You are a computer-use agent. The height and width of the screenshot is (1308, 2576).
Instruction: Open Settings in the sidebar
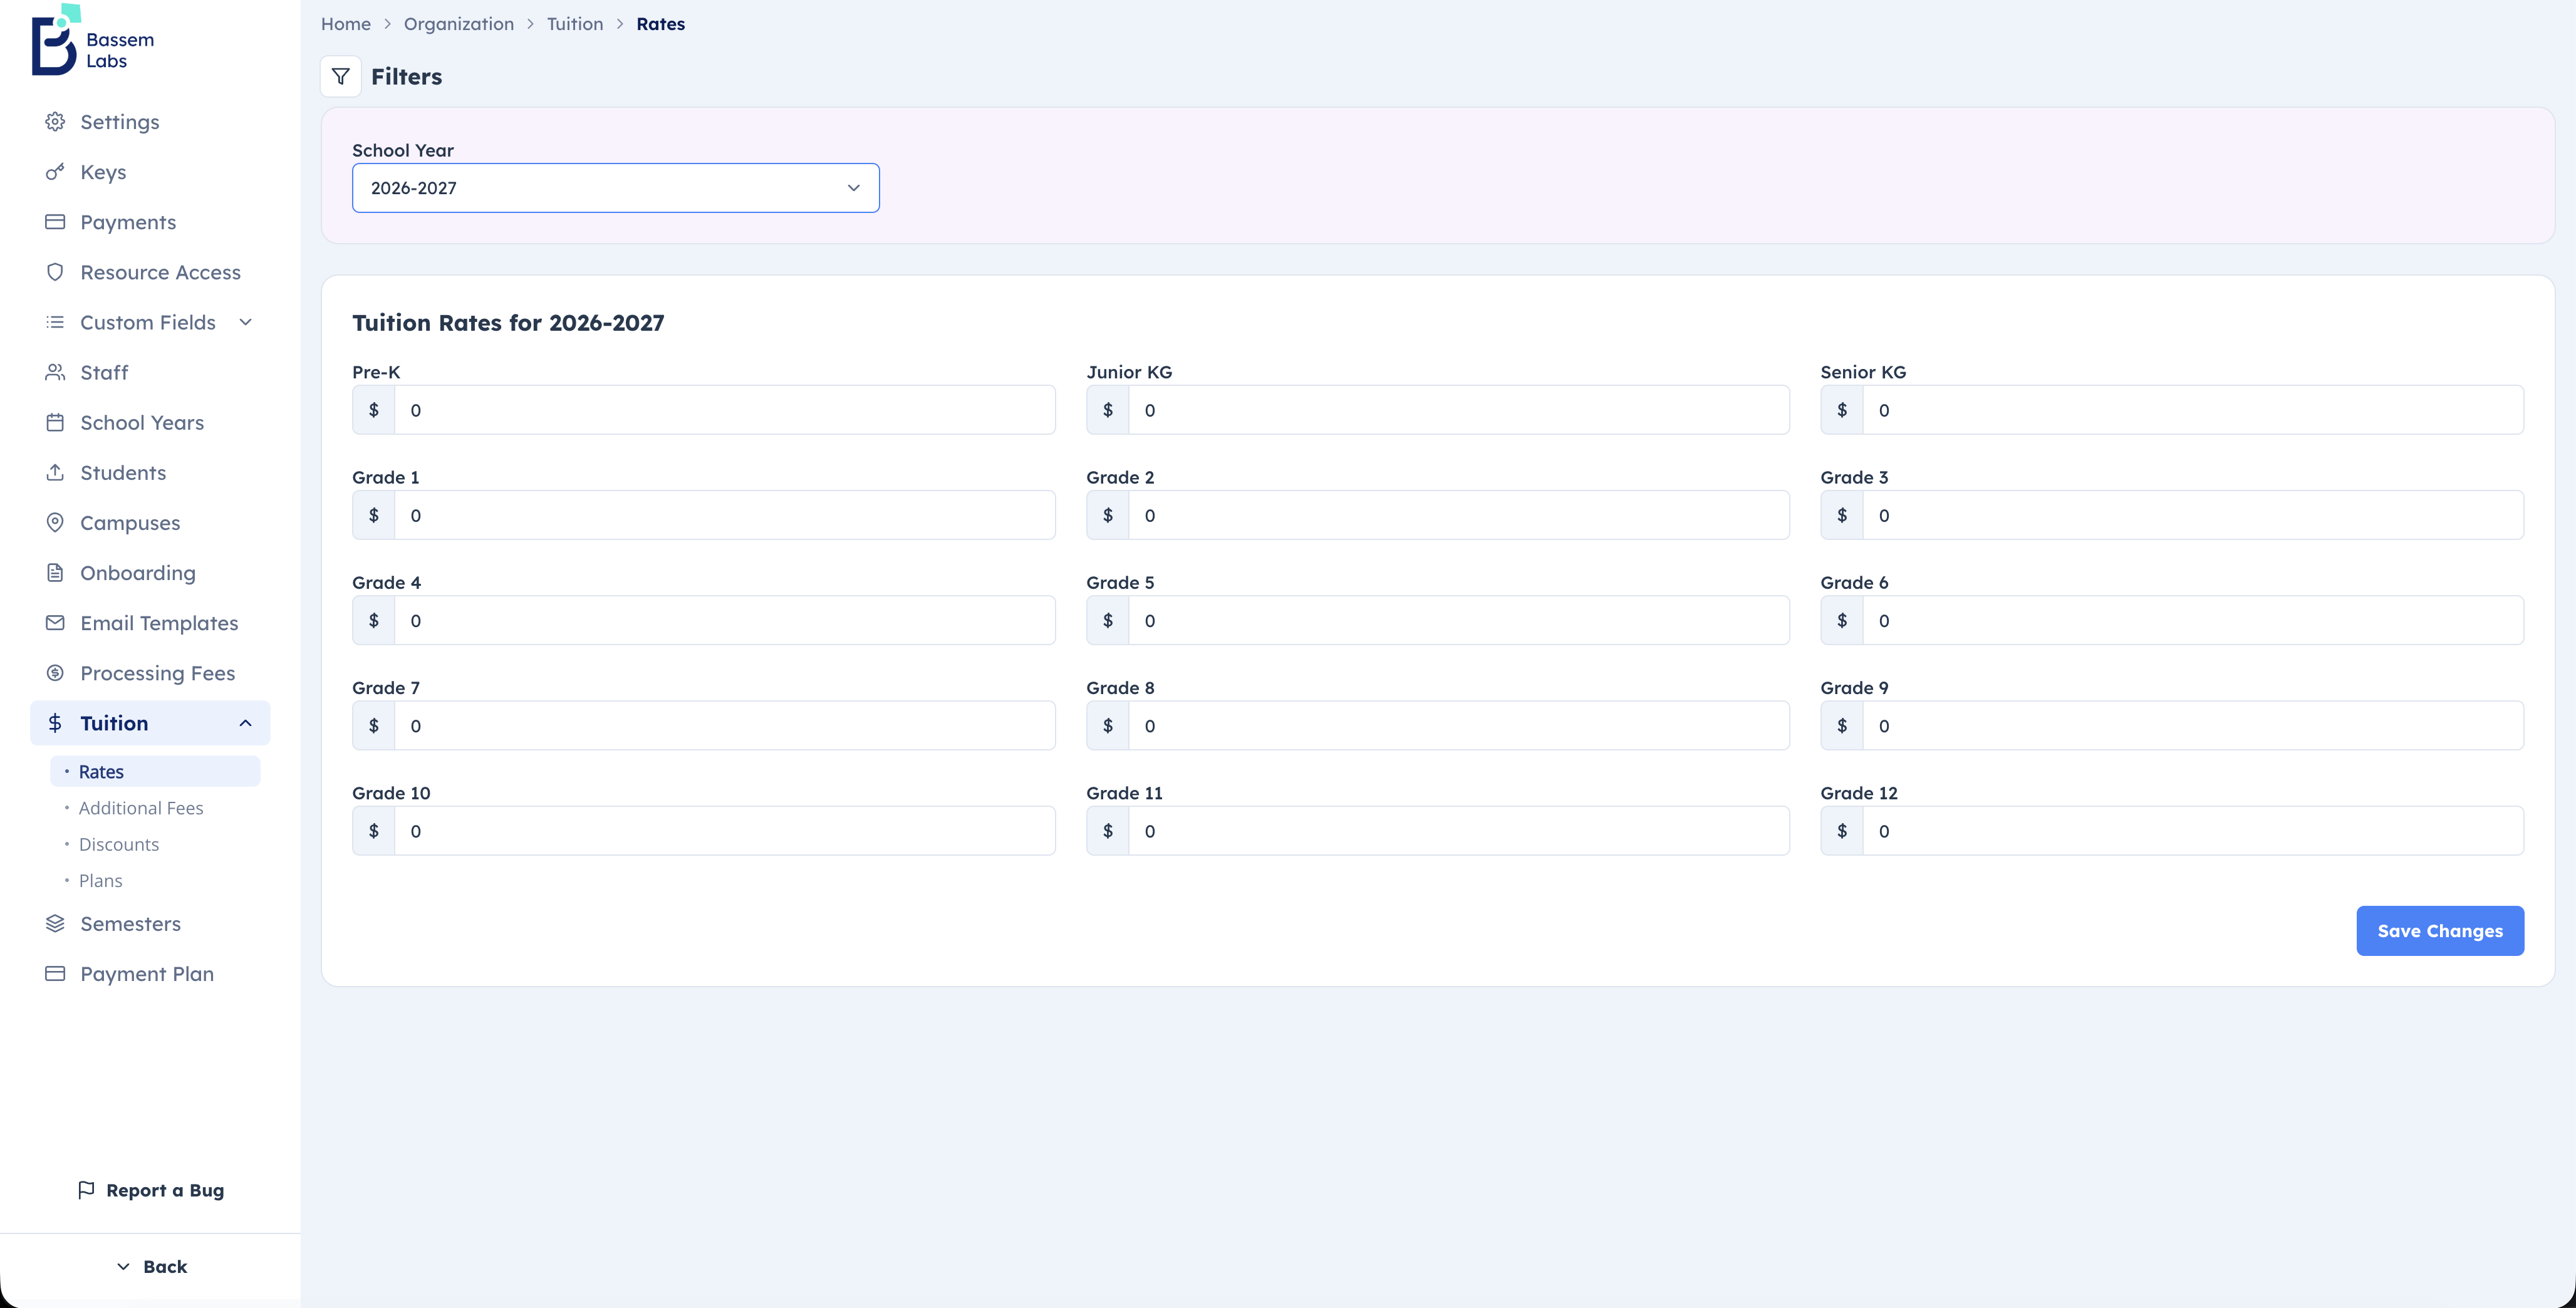click(x=150, y=122)
